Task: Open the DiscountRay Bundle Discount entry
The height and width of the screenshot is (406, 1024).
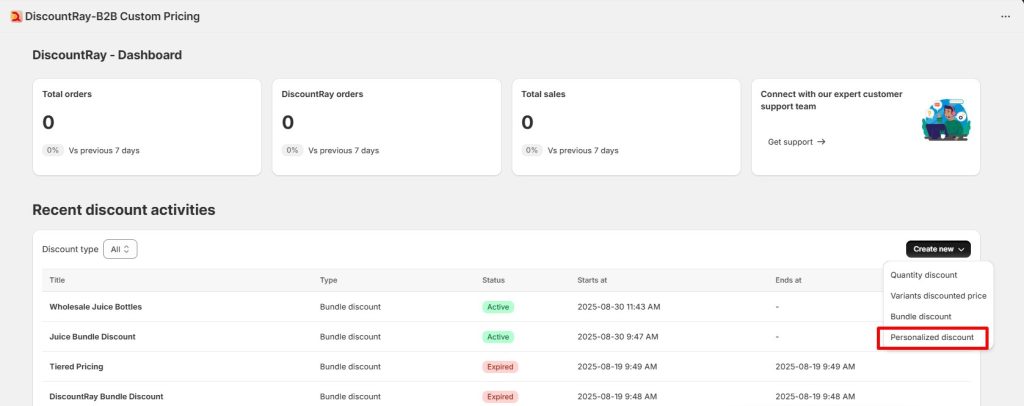Action: 106,396
